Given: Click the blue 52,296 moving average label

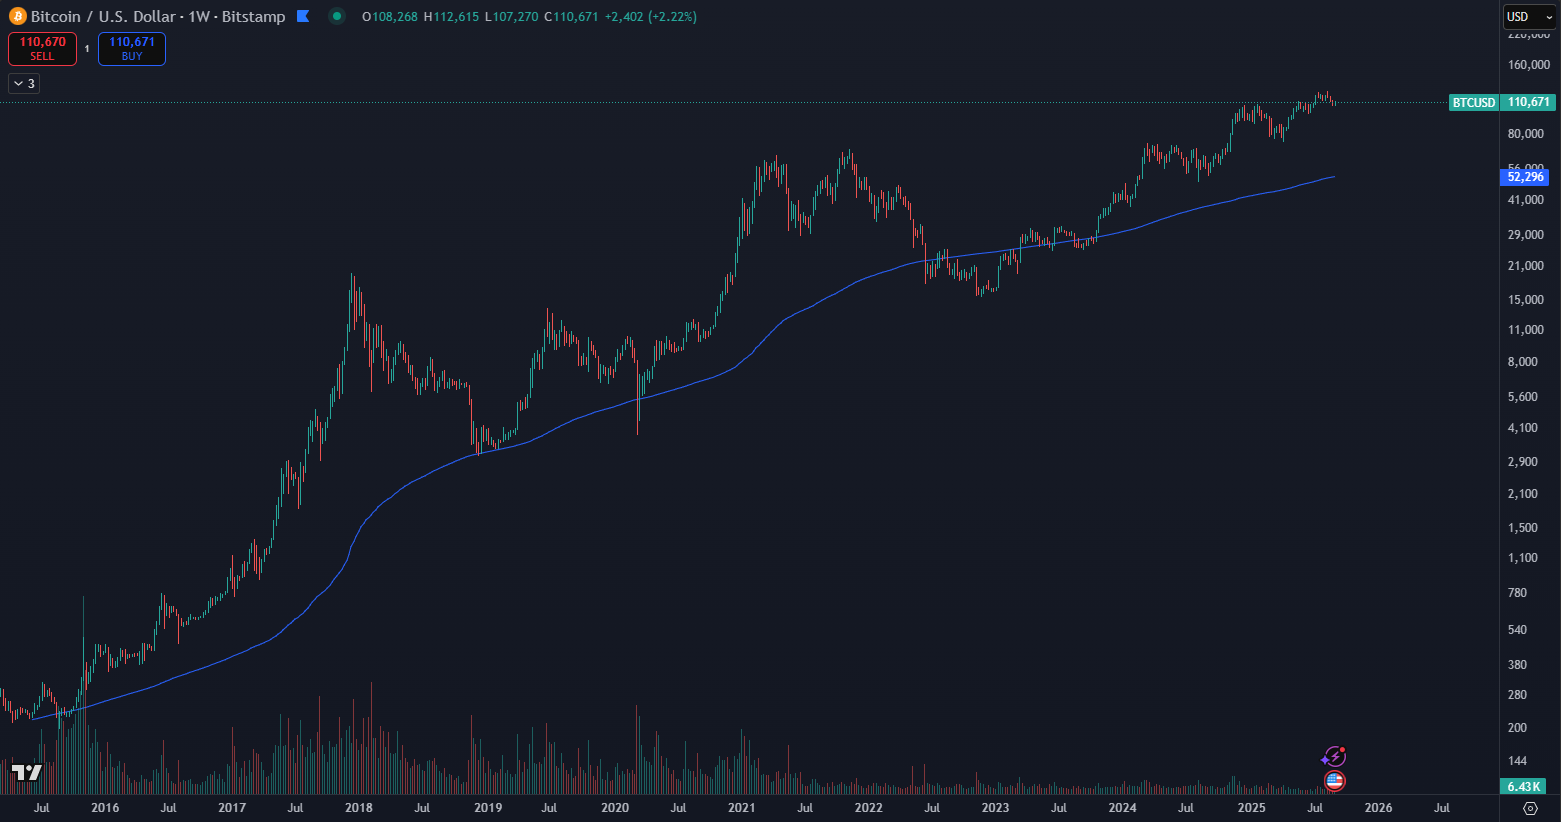Looking at the screenshot, I should coord(1525,177).
